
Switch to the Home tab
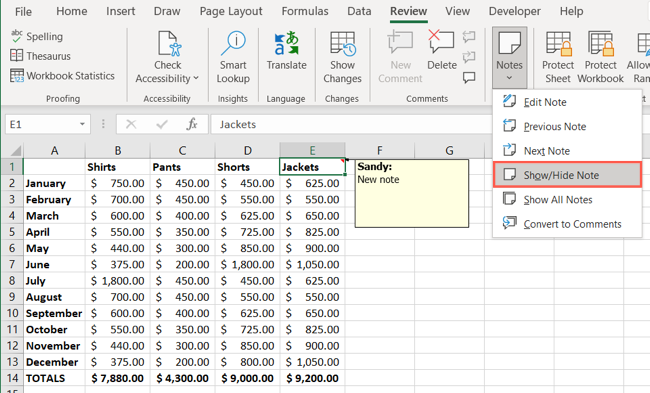point(72,11)
